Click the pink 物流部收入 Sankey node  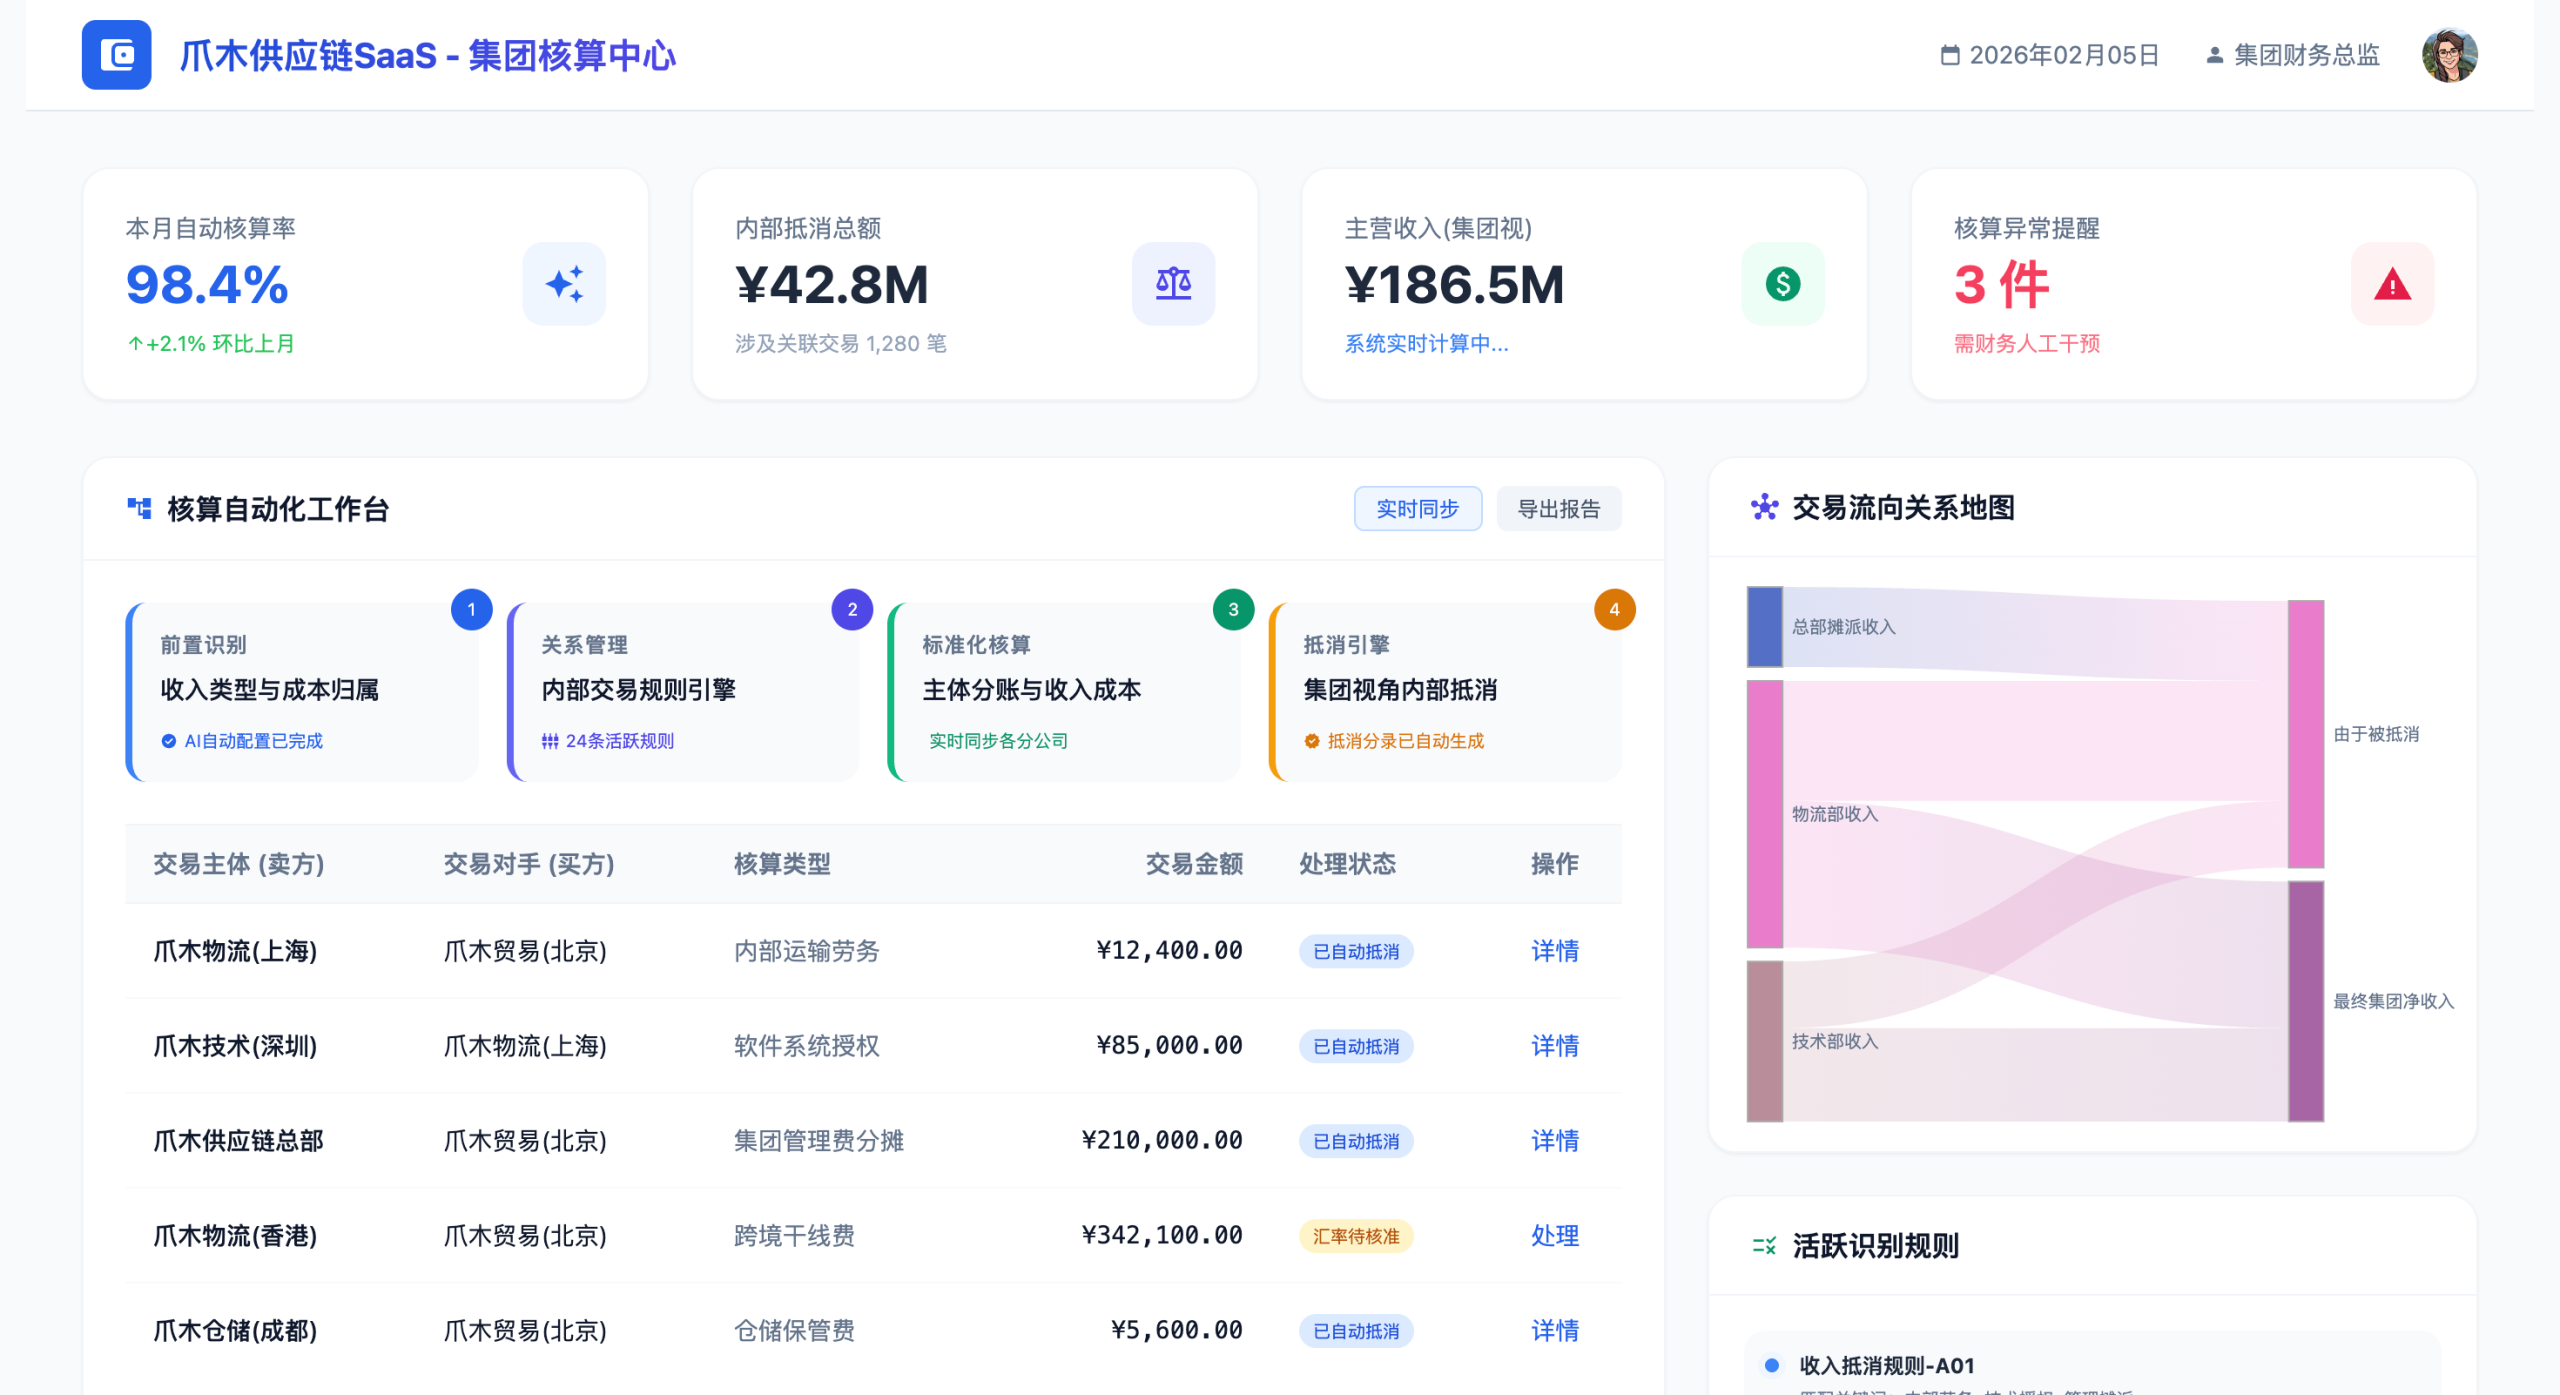tap(1764, 814)
